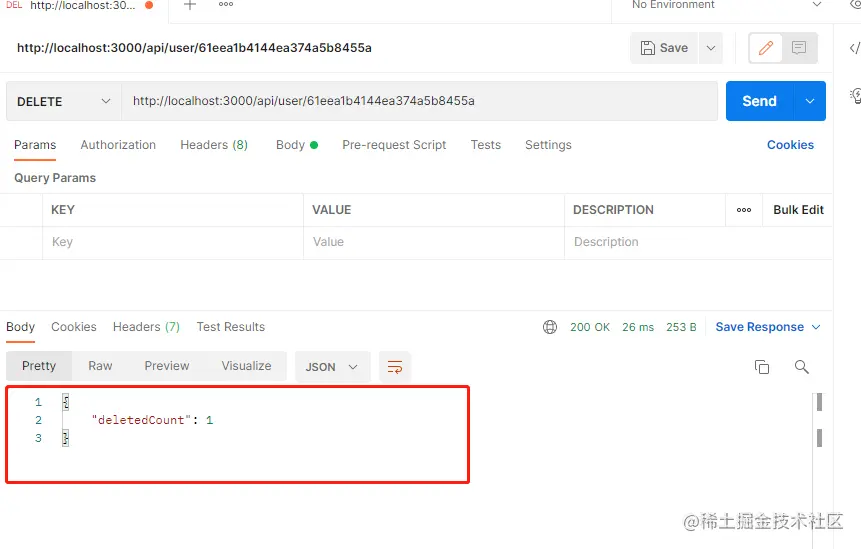Copy response using the copy icon
861x549 pixels.
click(x=762, y=367)
